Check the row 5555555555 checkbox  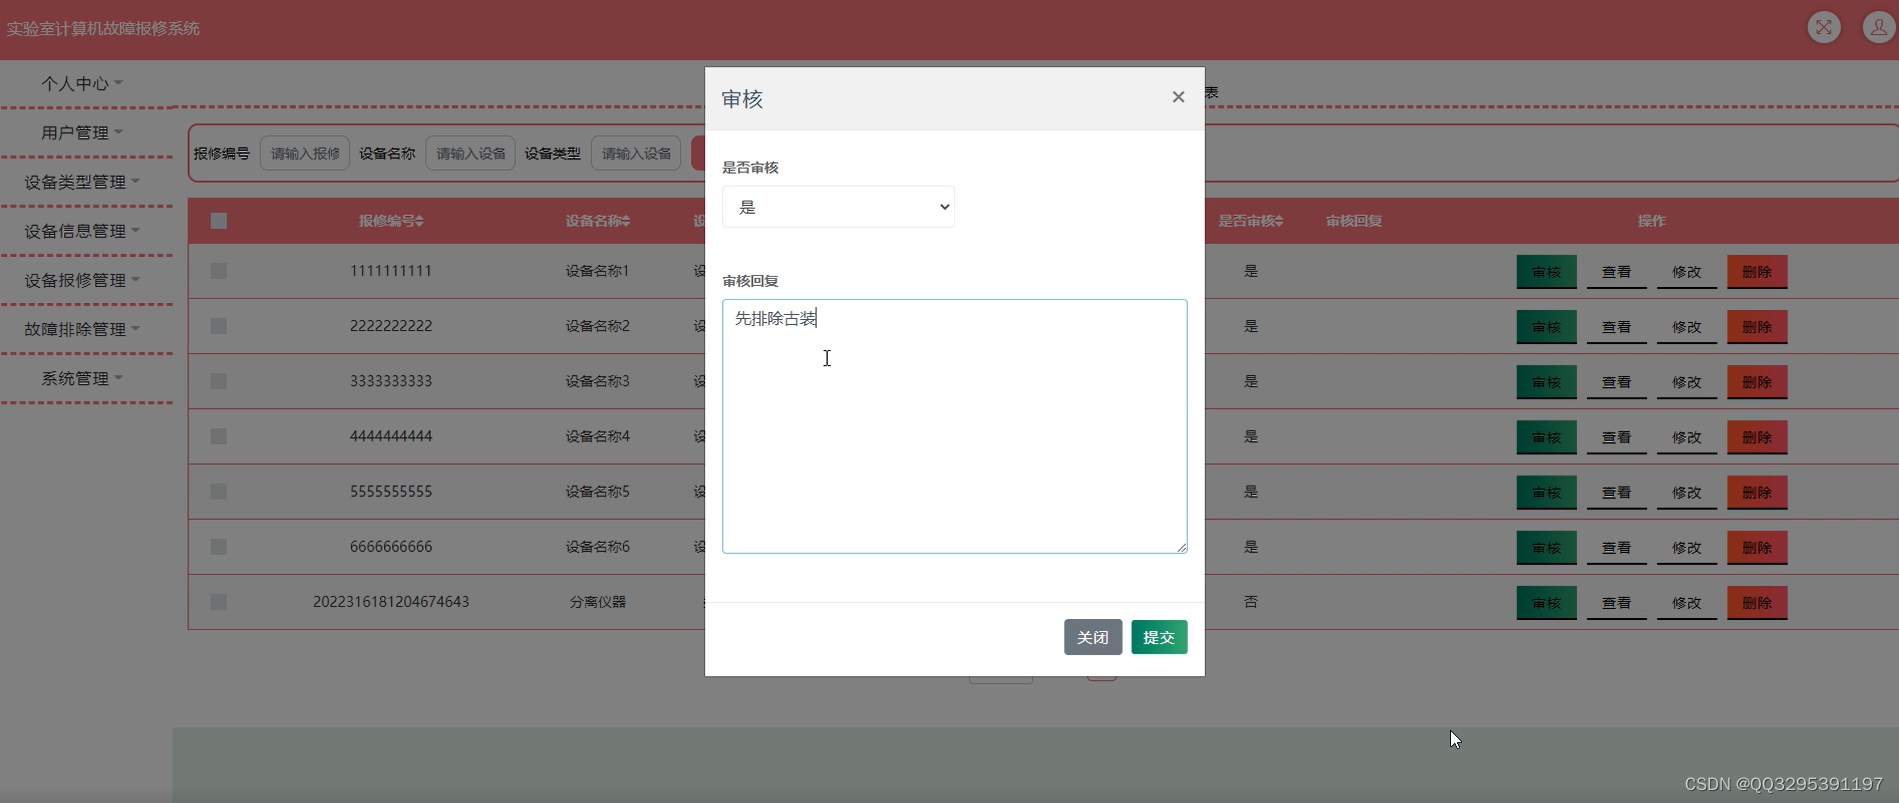219,491
